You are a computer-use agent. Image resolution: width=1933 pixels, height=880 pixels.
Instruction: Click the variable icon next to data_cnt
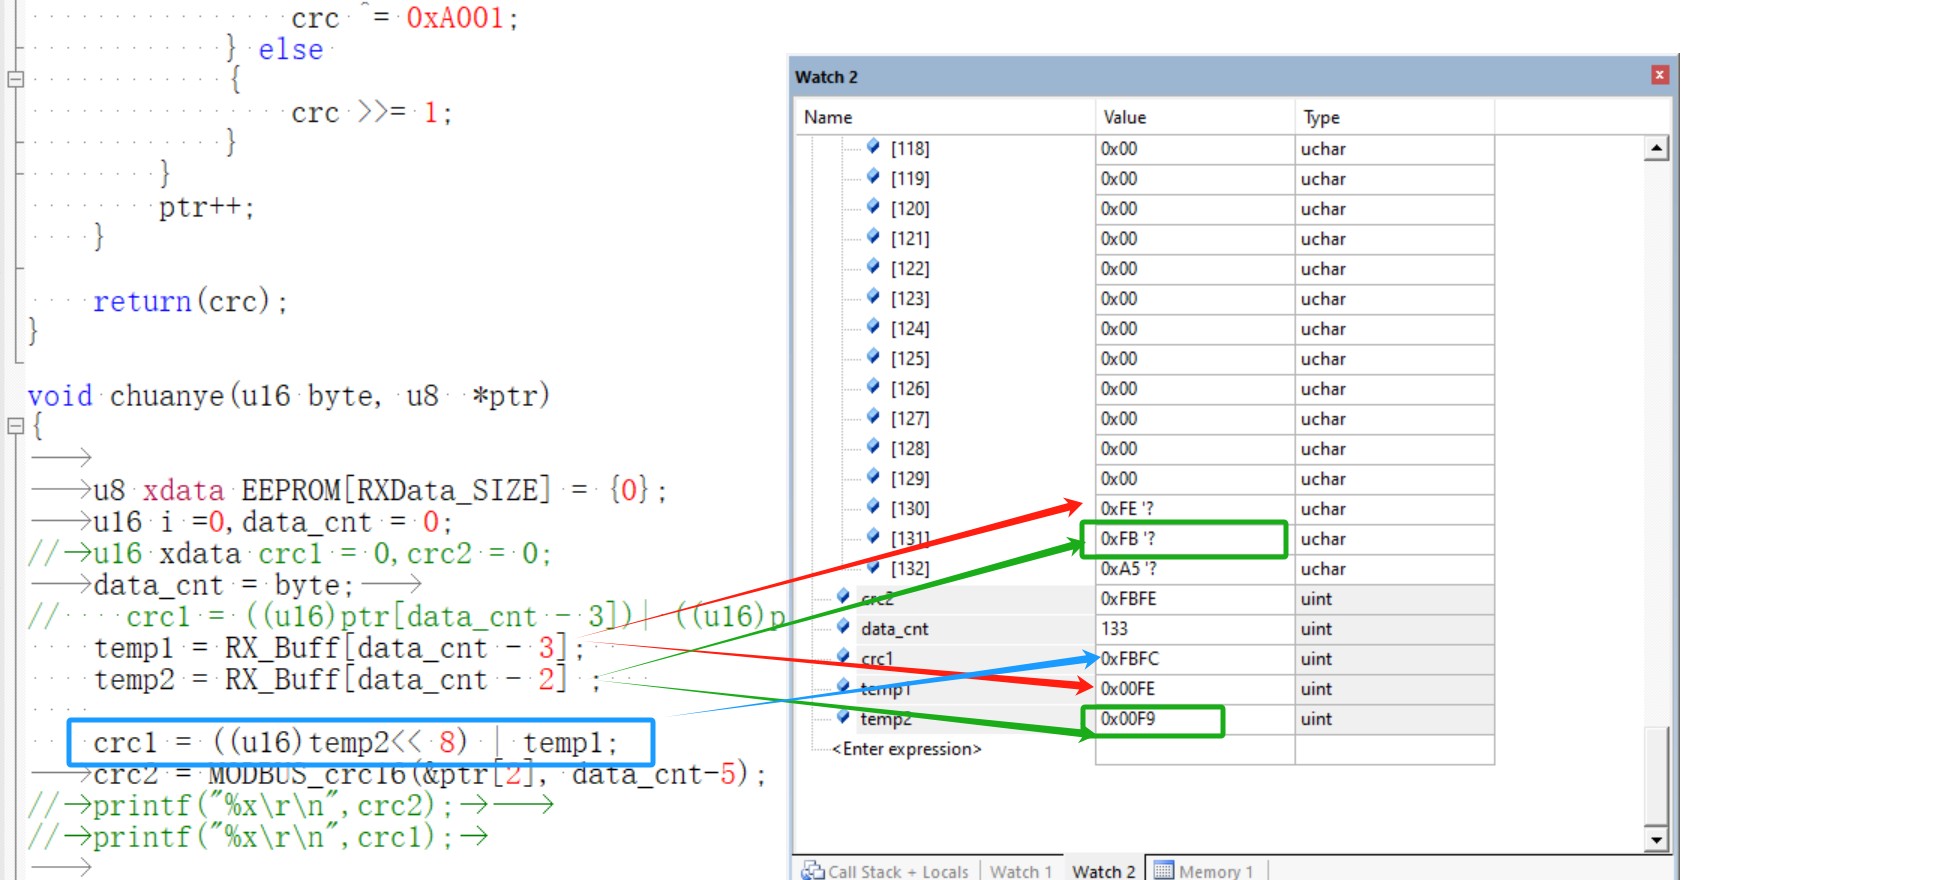click(843, 627)
